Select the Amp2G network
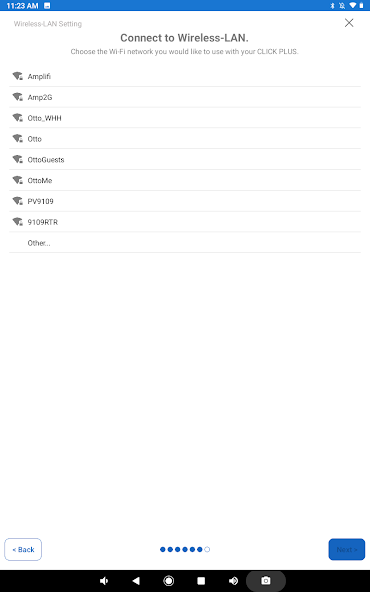Screen dimensions: 370x592 click(x=185, y=97)
